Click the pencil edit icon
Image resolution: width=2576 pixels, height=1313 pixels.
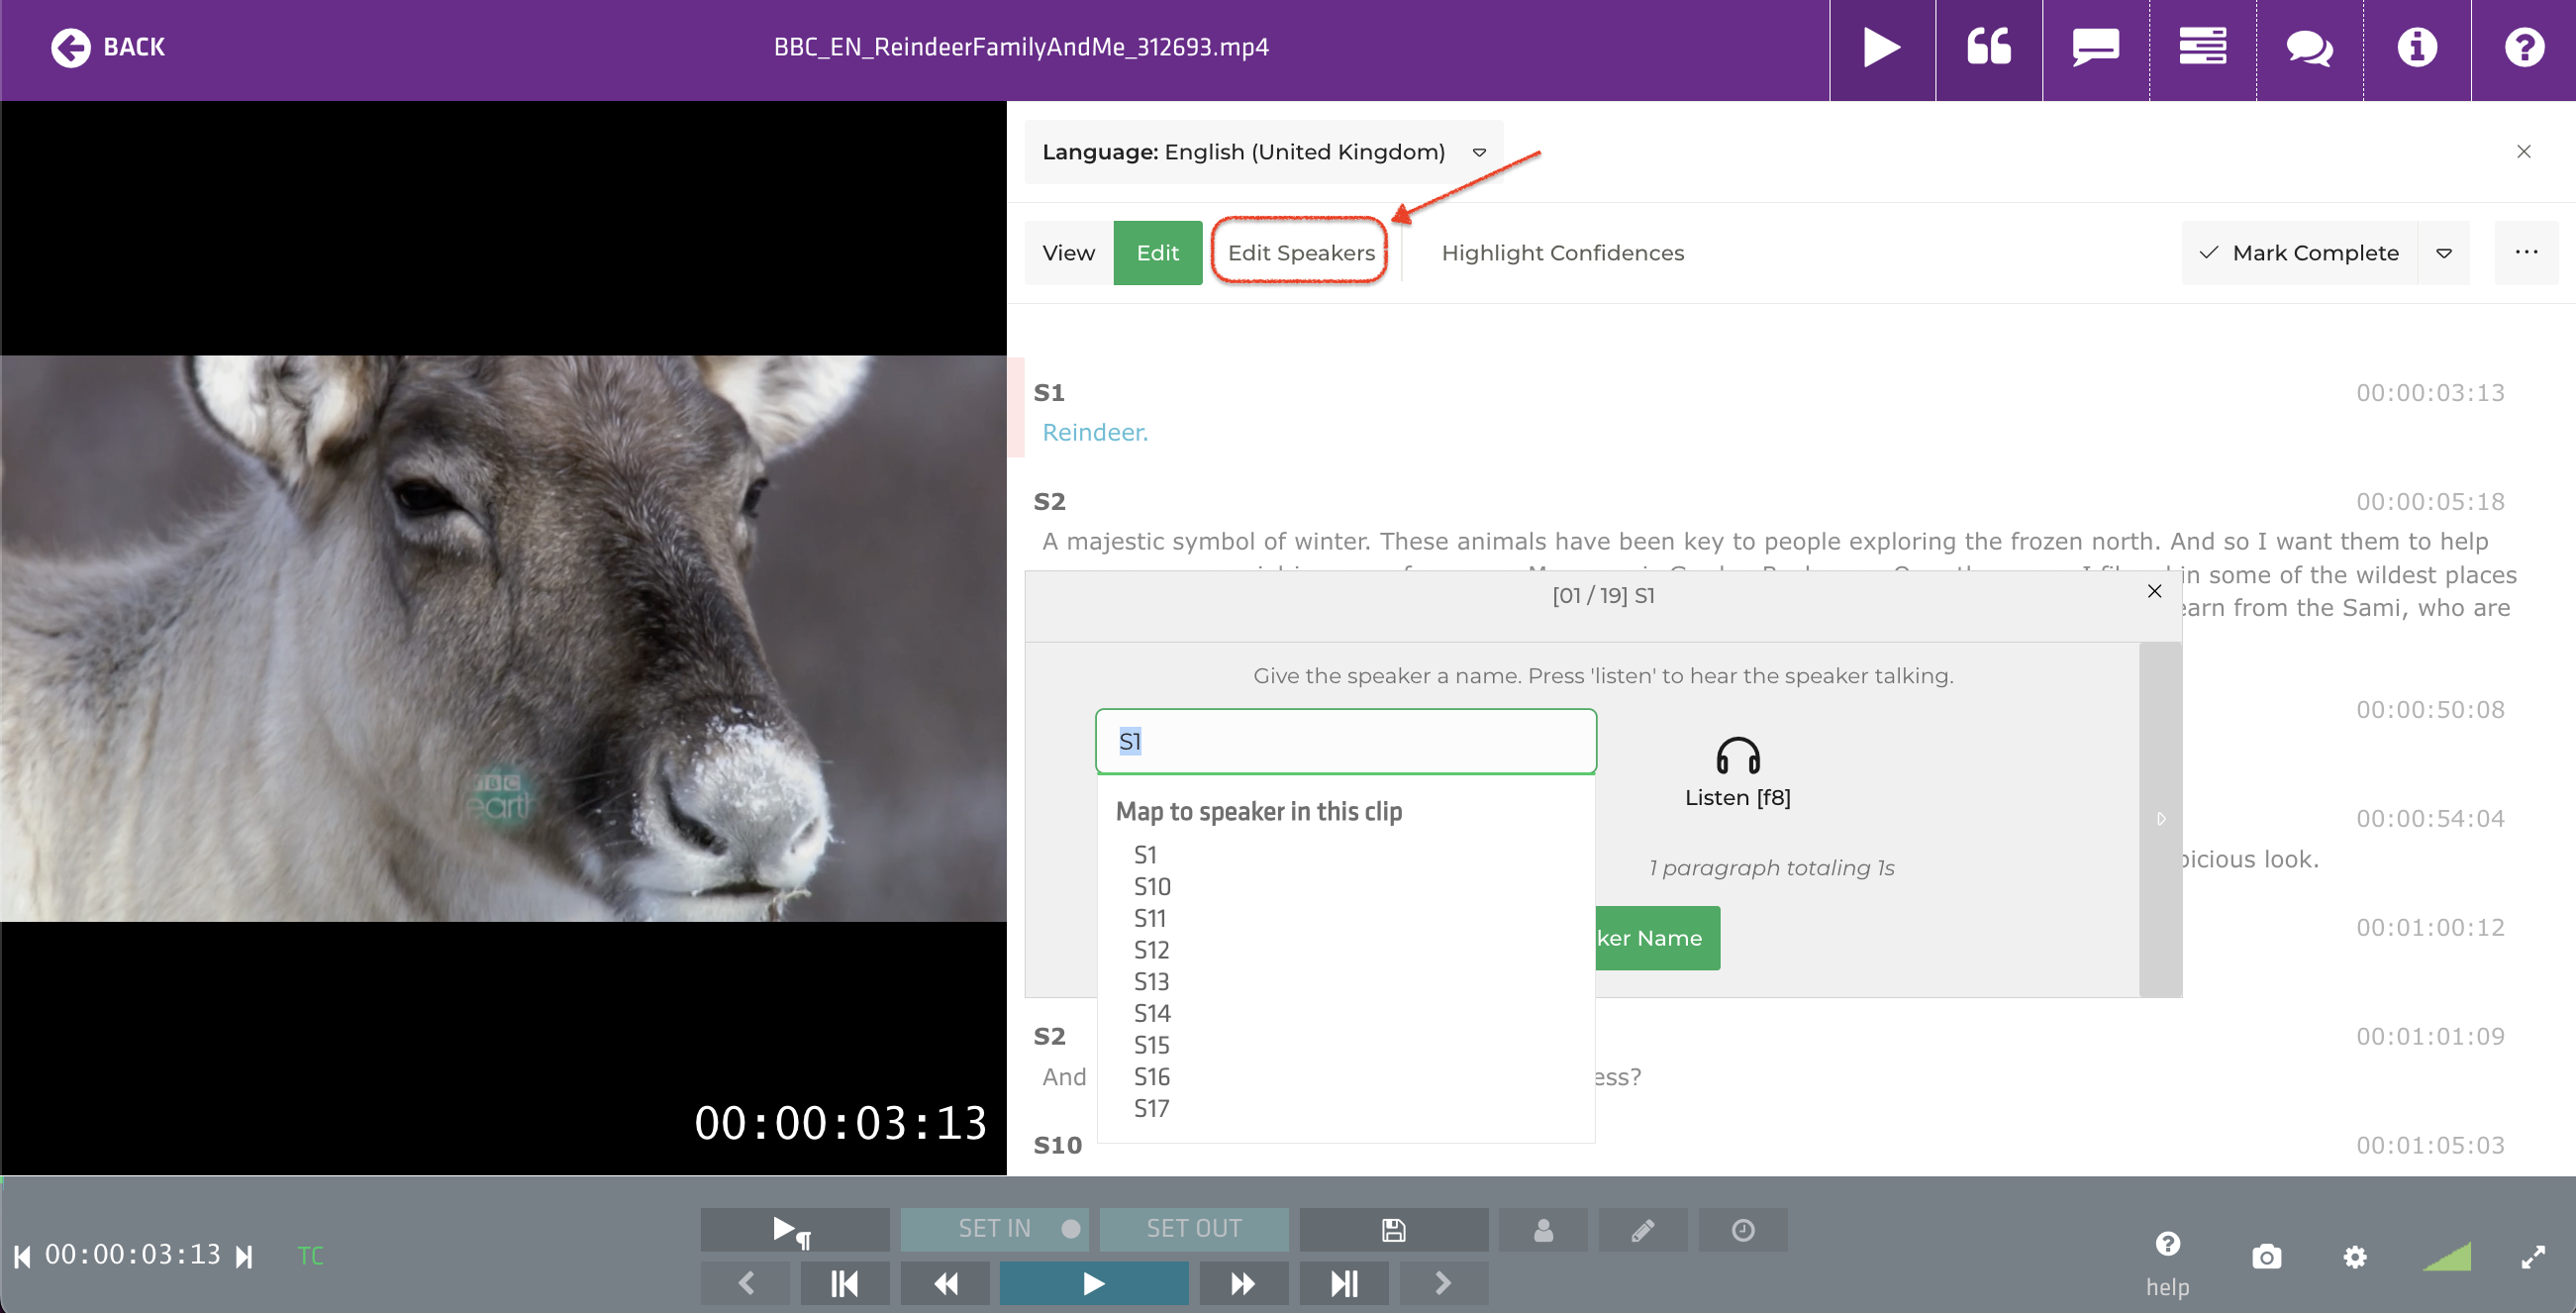click(1642, 1229)
